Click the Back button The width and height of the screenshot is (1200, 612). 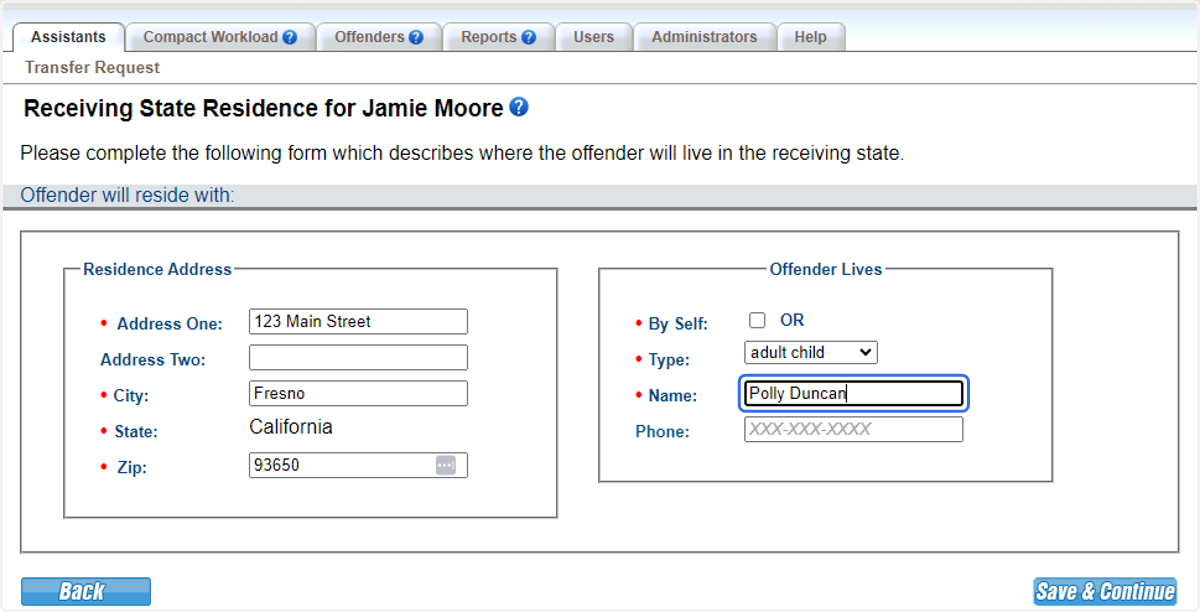click(x=86, y=591)
